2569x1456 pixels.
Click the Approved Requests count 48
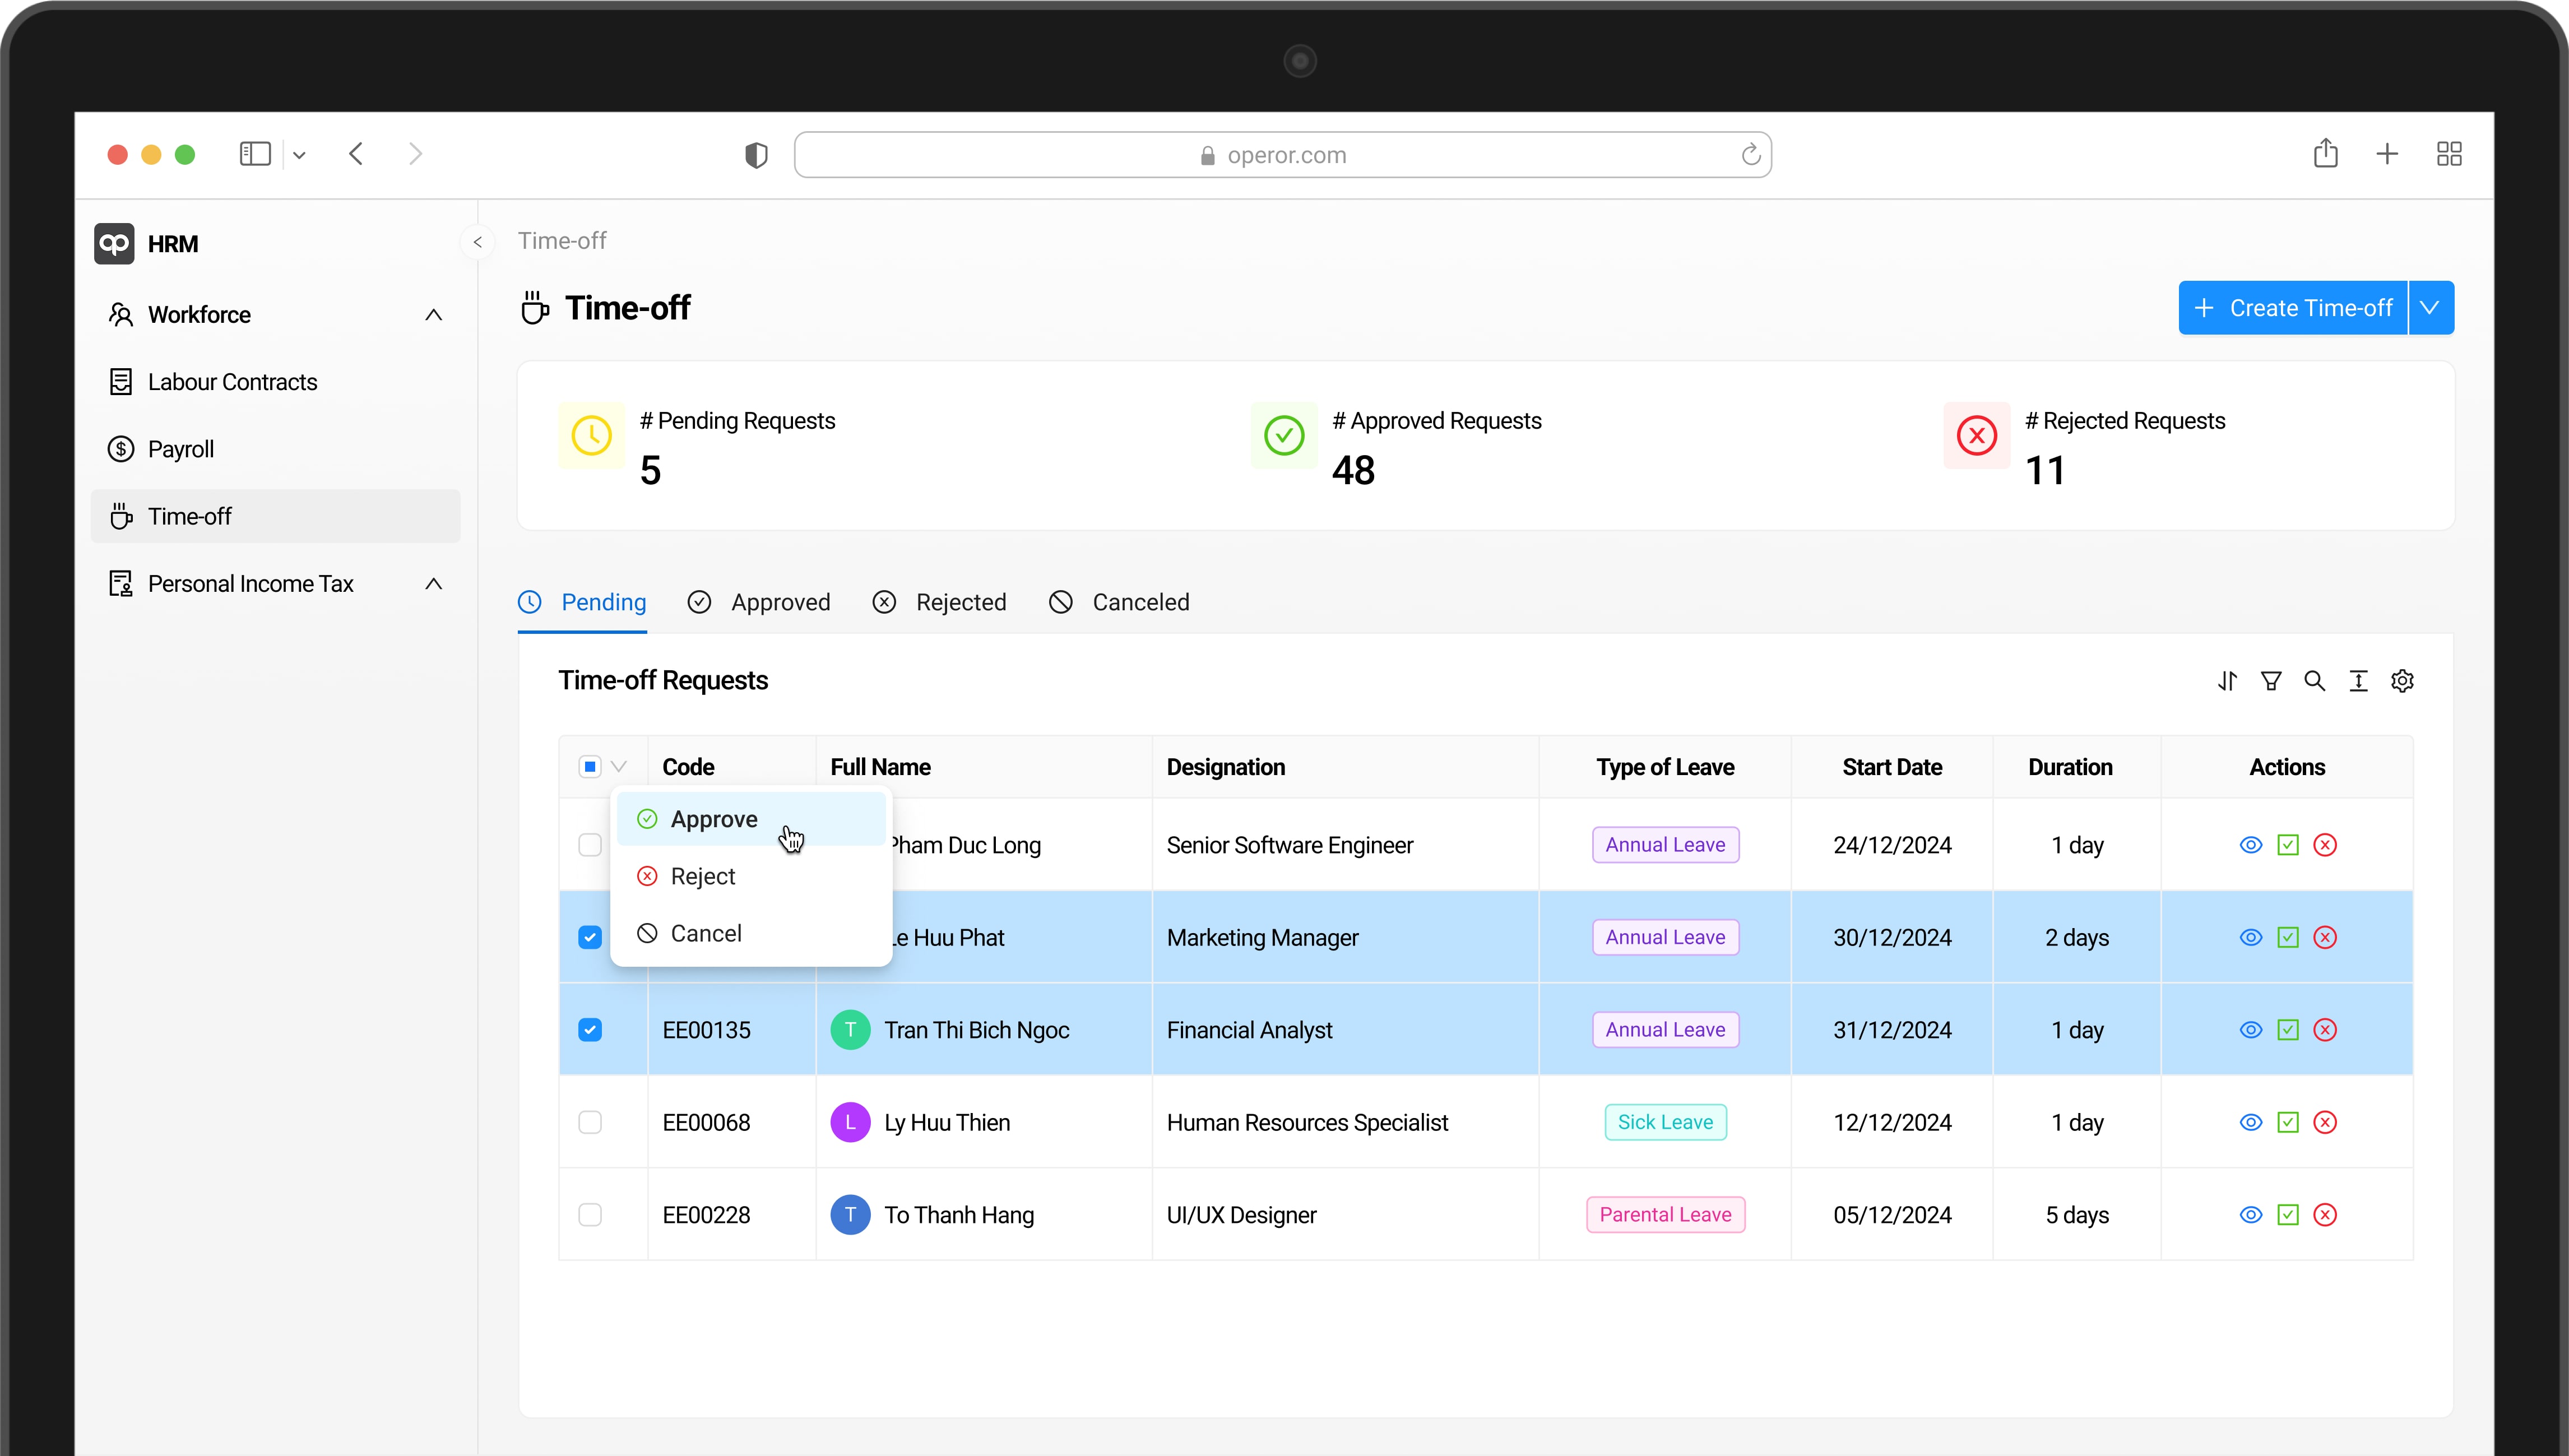coord(1353,470)
